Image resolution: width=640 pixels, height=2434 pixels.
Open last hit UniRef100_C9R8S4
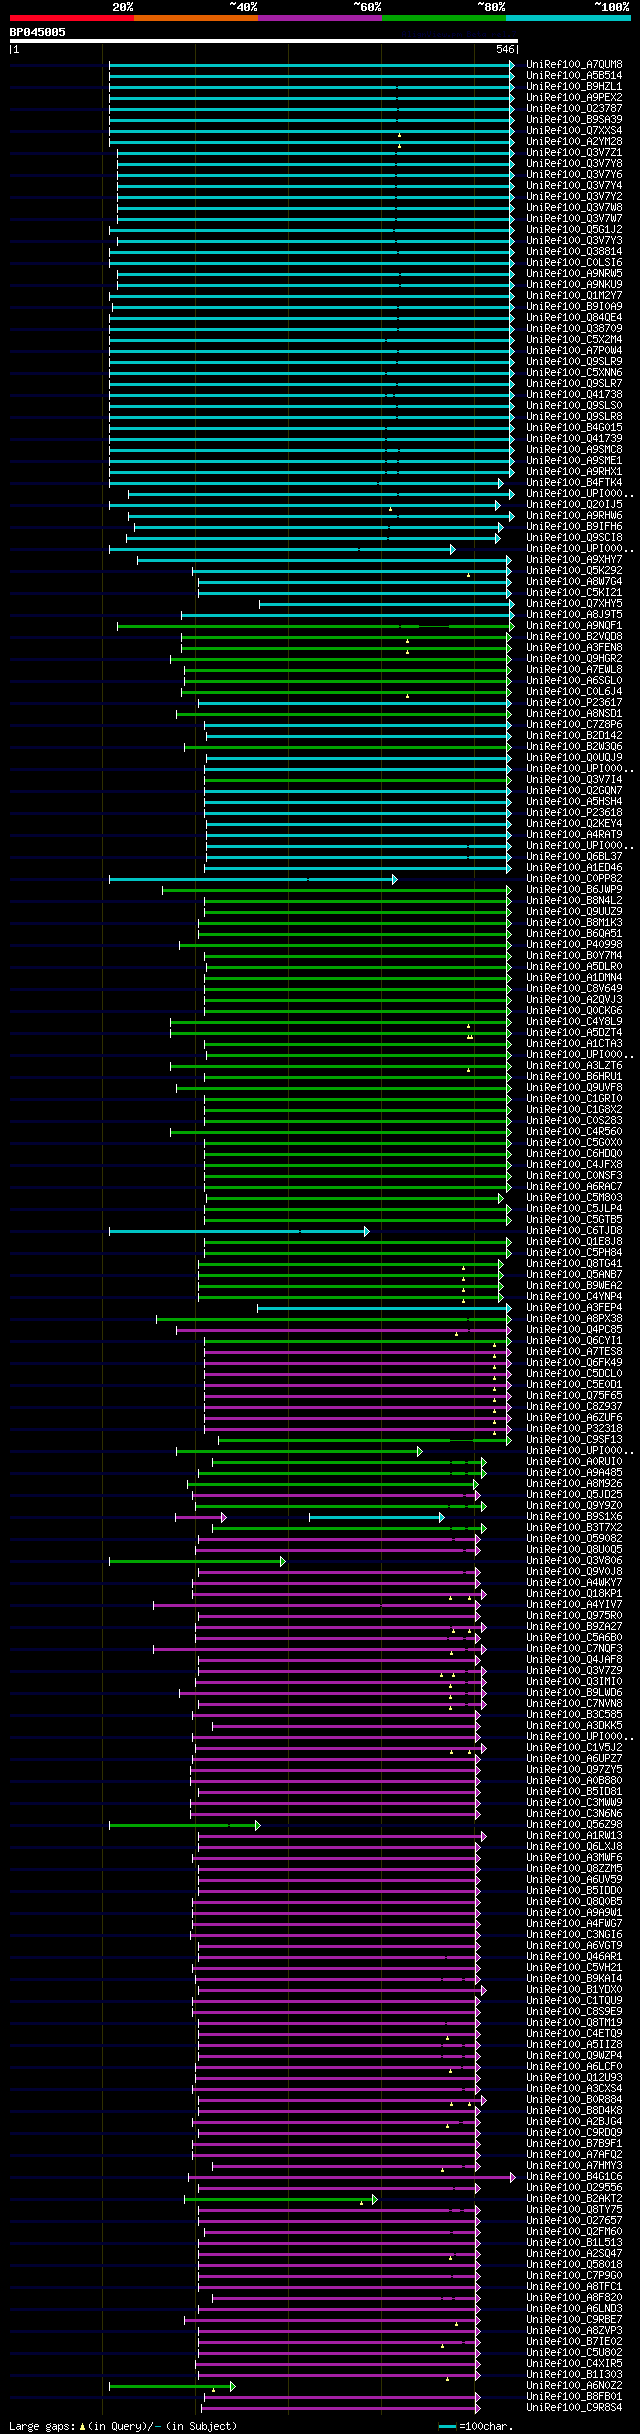(x=574, y=2408)
